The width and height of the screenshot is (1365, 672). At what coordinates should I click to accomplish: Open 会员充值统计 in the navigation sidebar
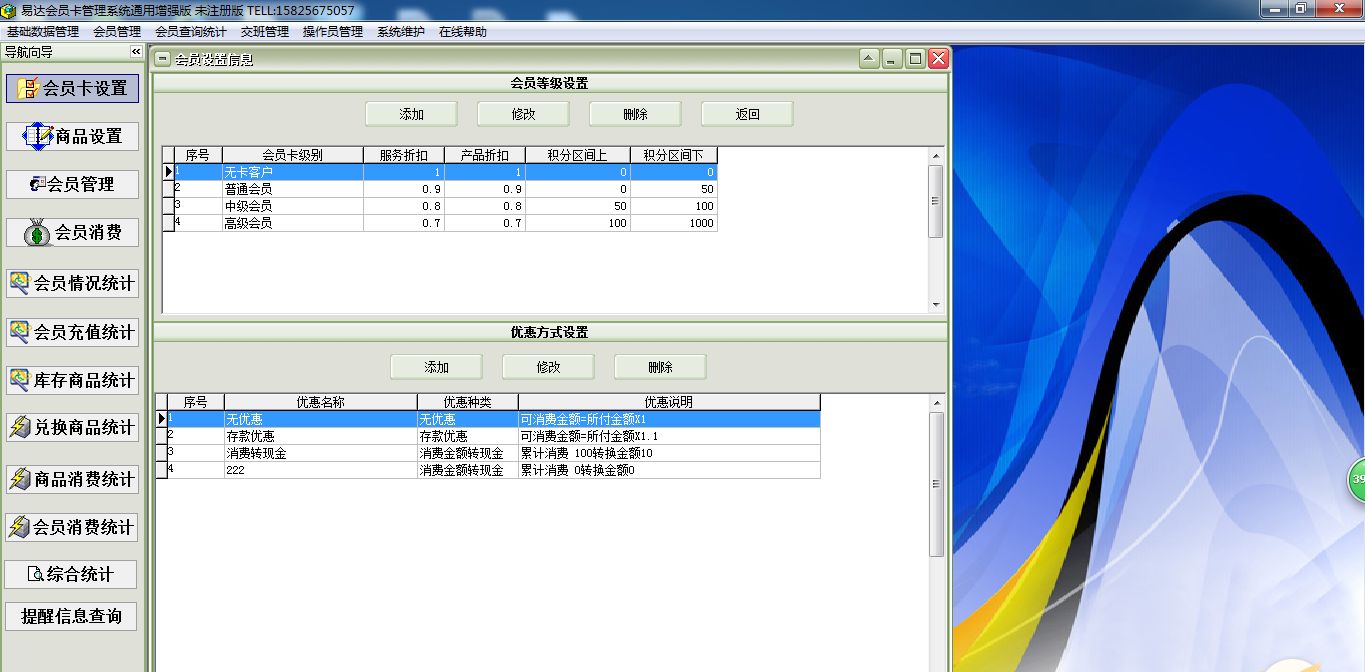72,331
